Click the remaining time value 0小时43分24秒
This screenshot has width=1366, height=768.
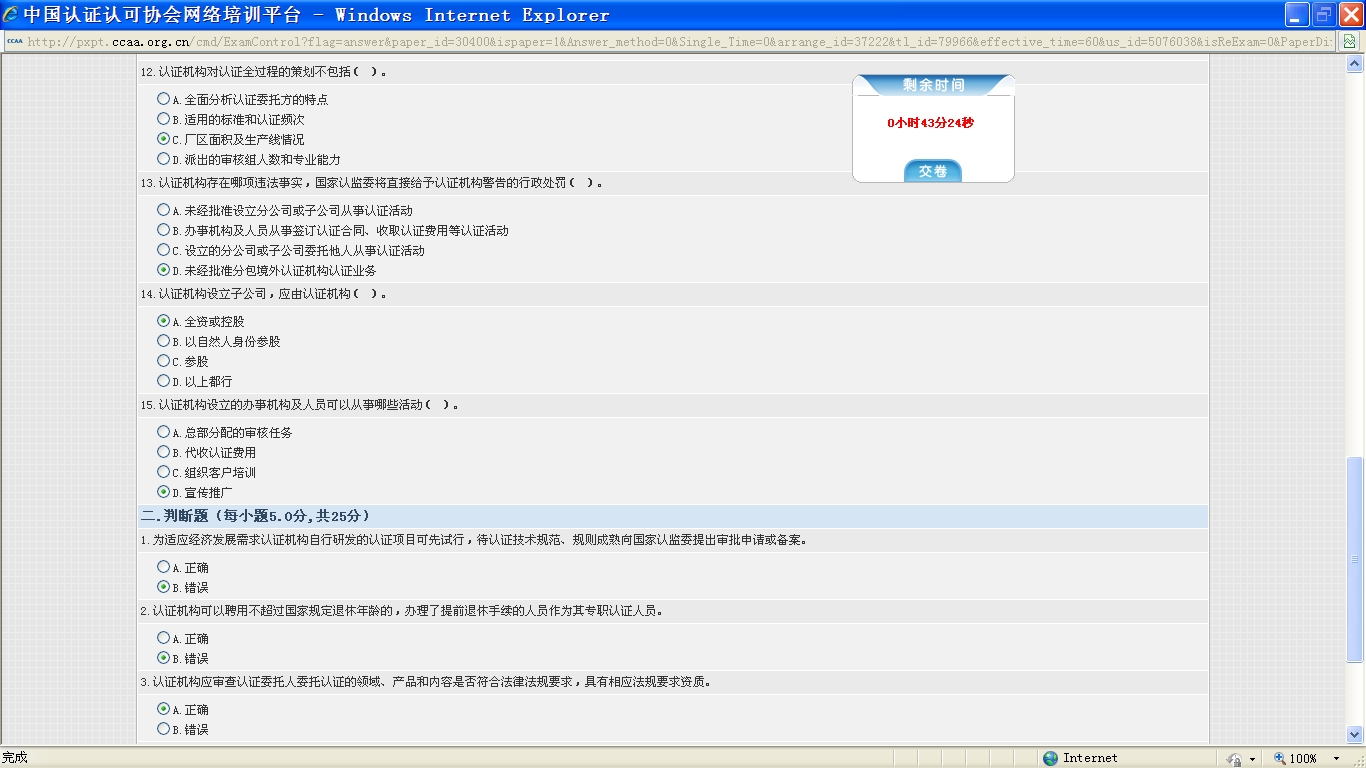tap(931, 123)
